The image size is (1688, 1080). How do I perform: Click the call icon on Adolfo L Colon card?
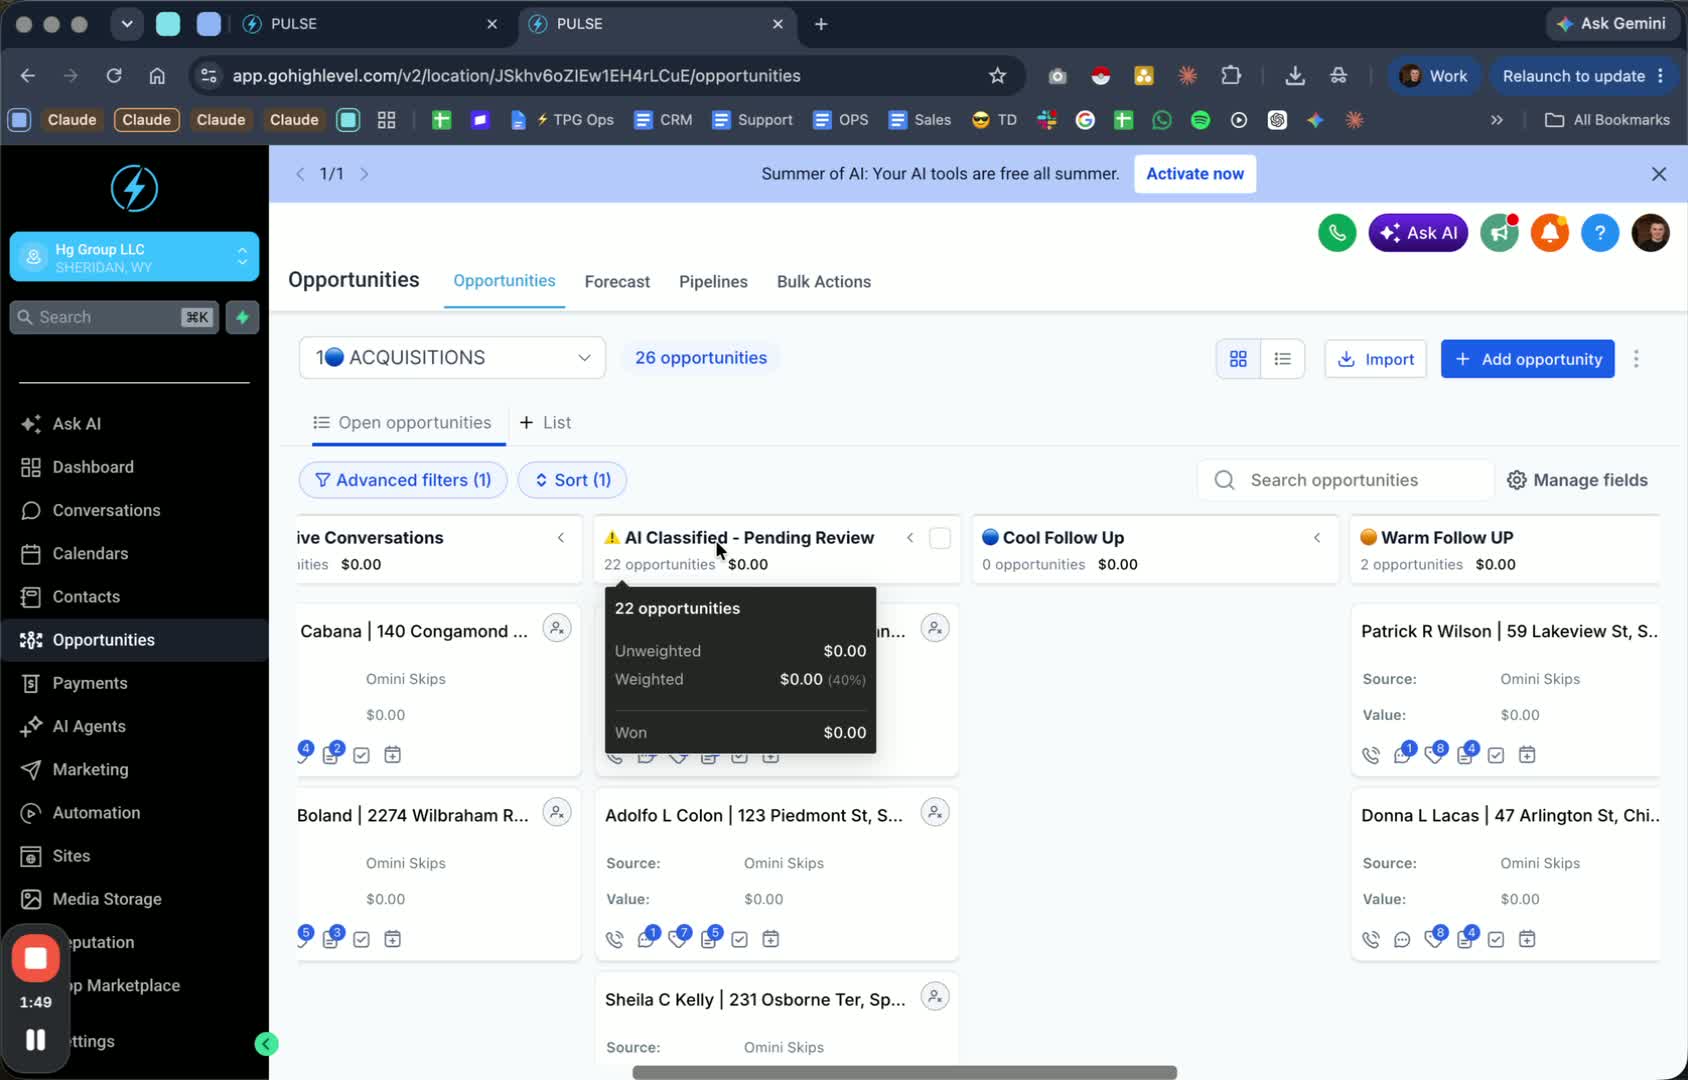[615, 939]
